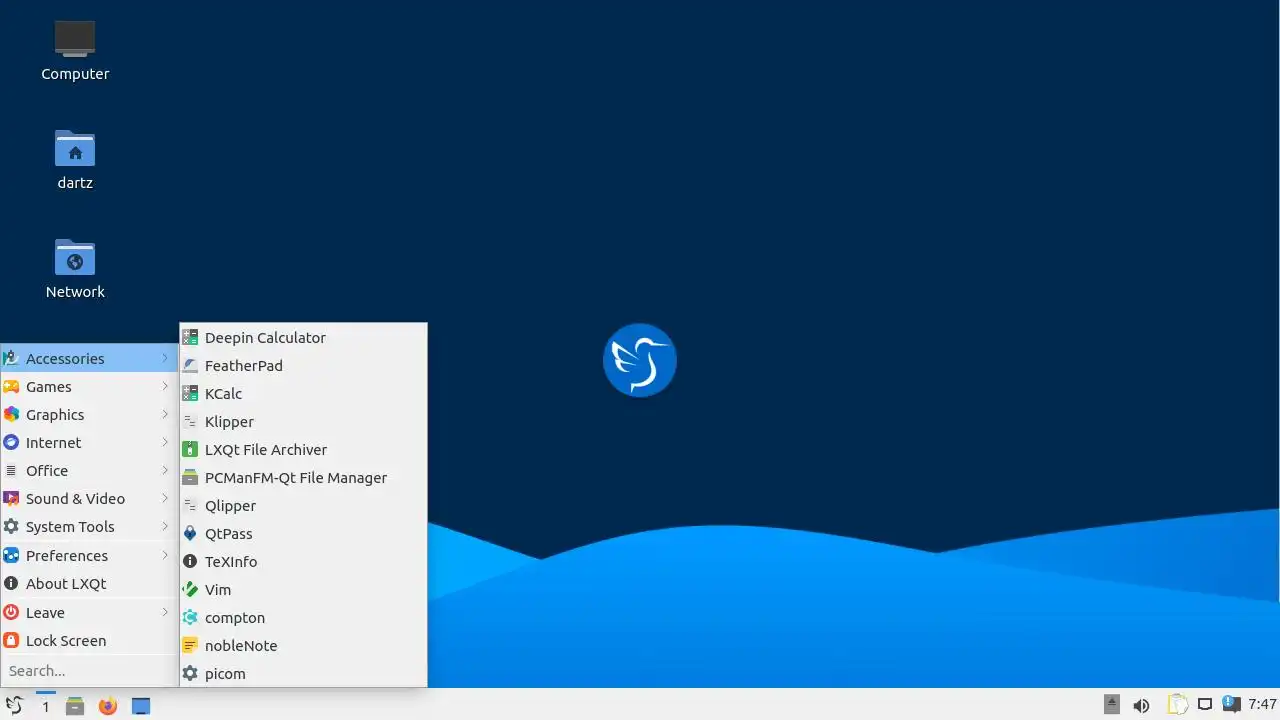Image resolution: width=1280 pixels, height=720 pixels.
Task: Open the removable media eject tray icon
Action: pyautogui.click(x=1112, y=705)
